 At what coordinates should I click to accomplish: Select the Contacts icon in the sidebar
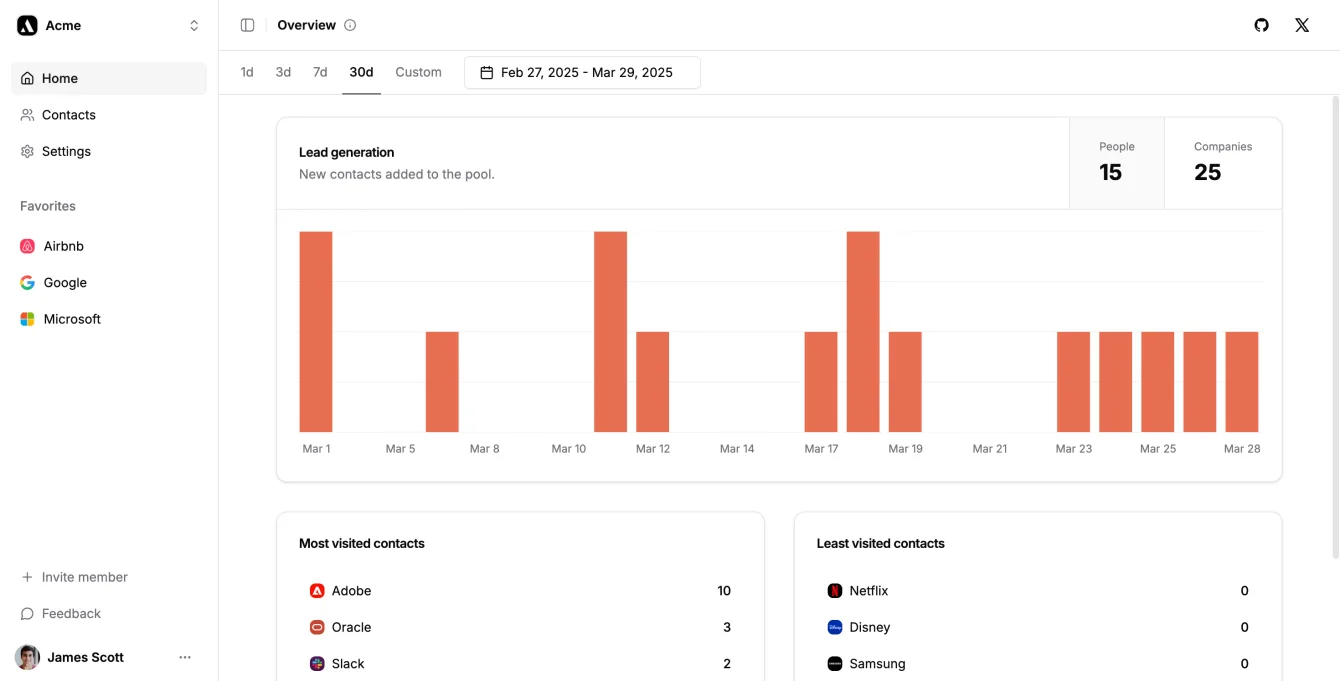(x=27, y=114)
